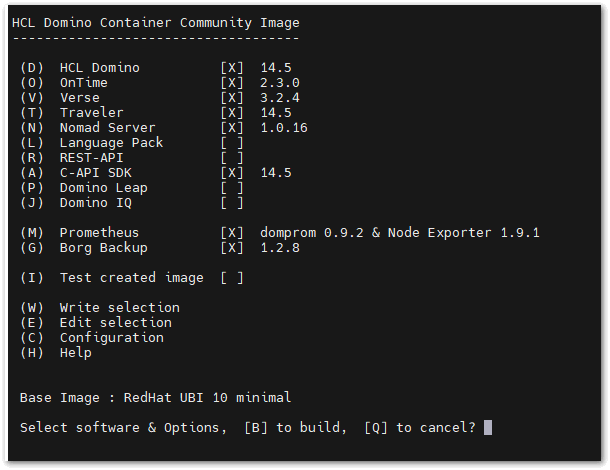Select the Write selection menu entry
610x470 pixels.
coord(119,308)
